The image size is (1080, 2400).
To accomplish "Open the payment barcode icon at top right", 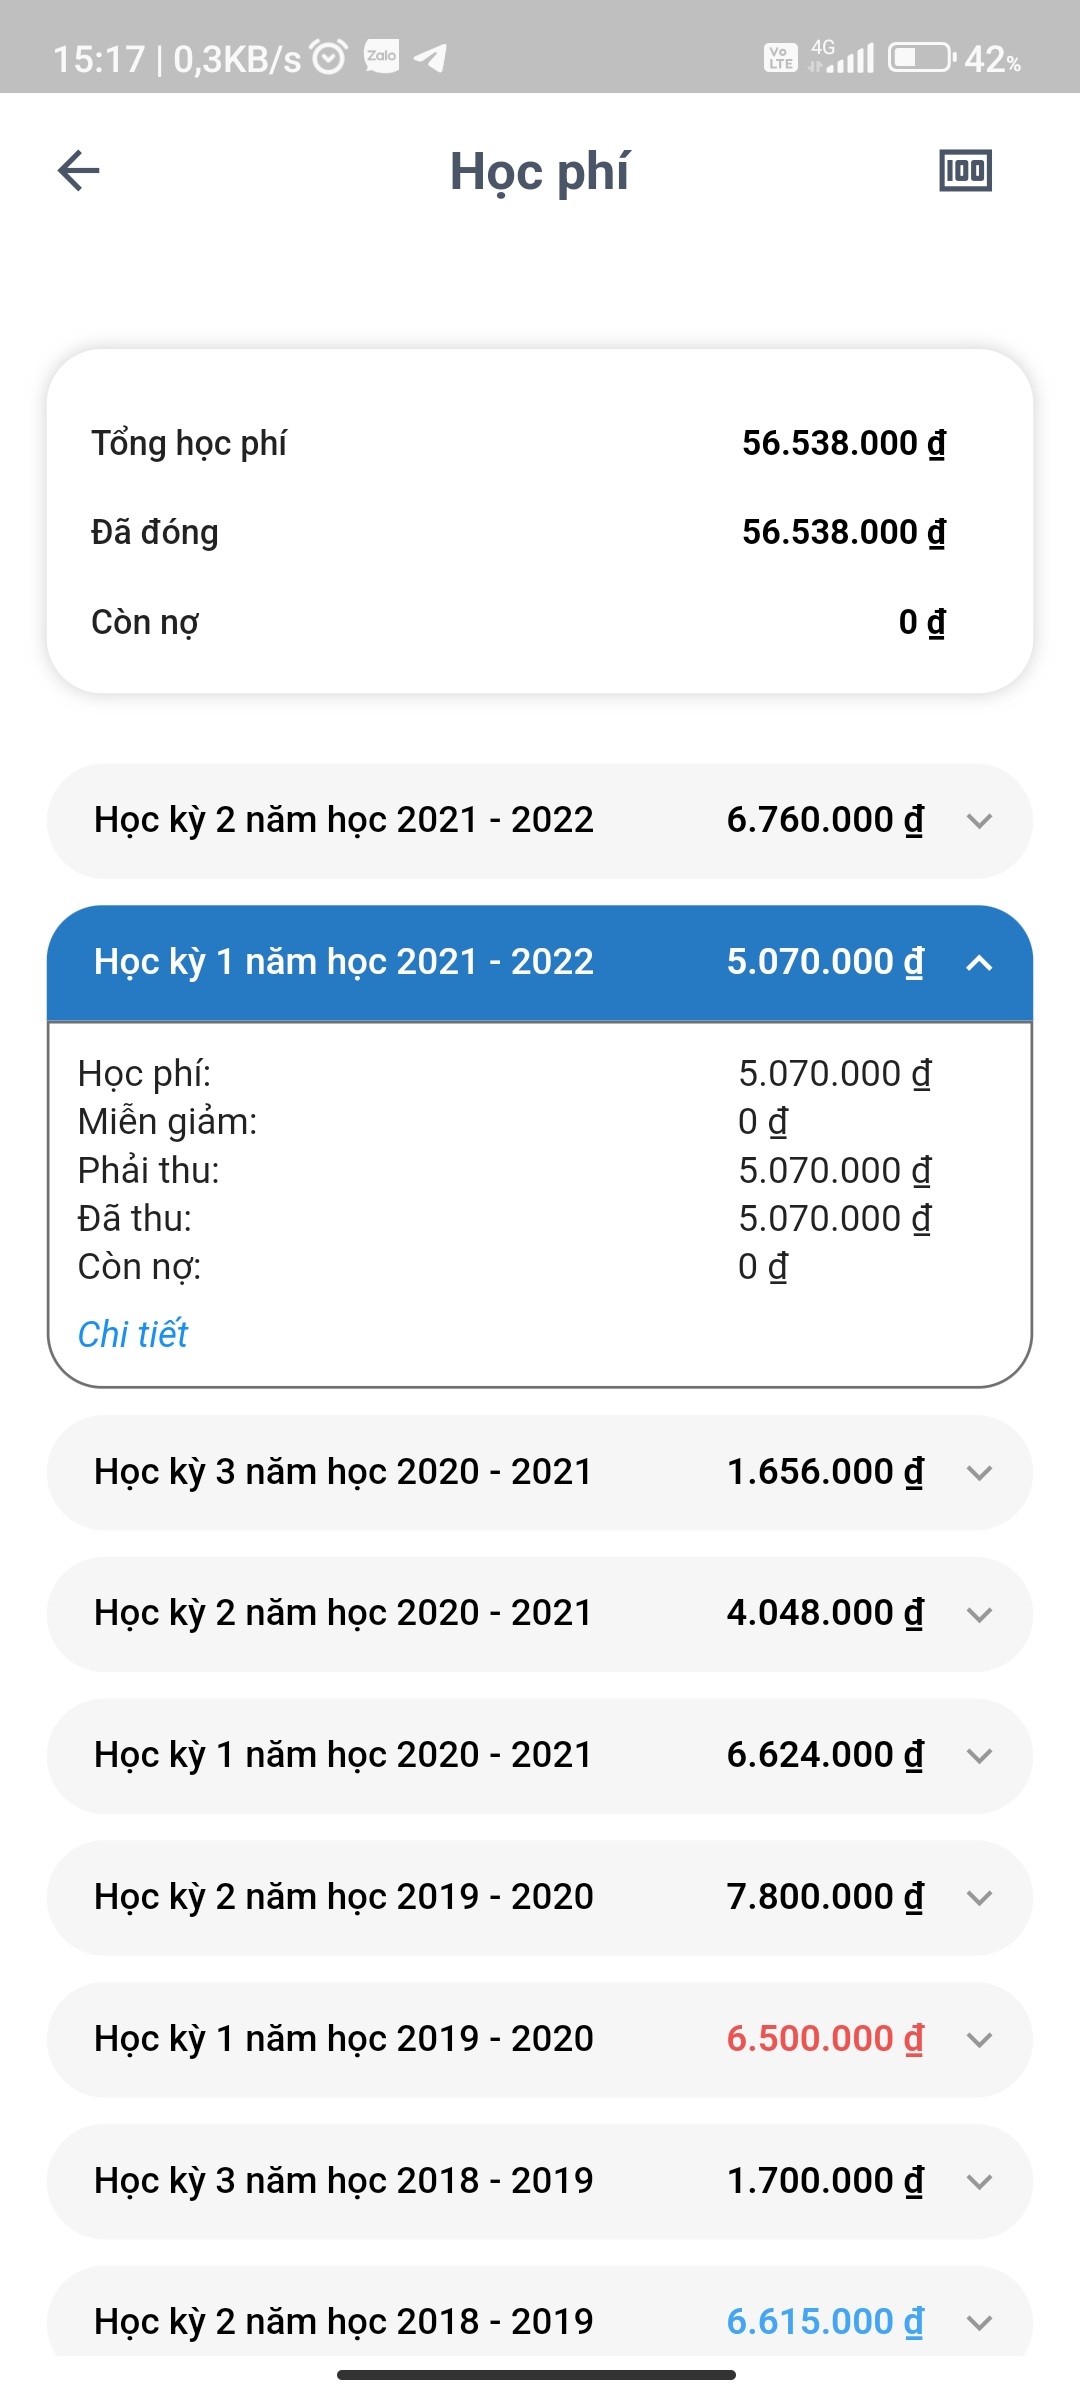I will click(965, 170).
